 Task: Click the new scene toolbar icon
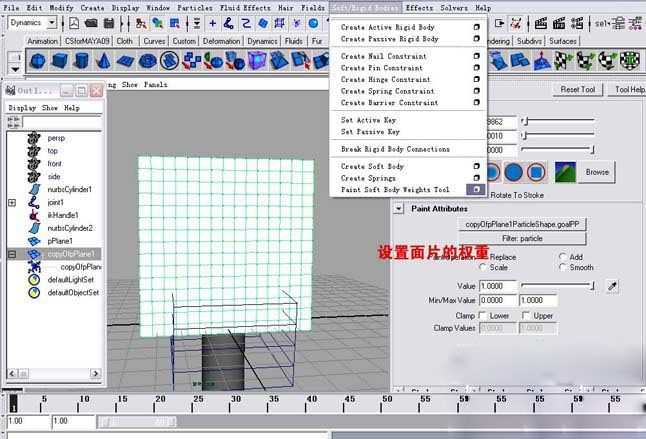click(x=74, y=23)
